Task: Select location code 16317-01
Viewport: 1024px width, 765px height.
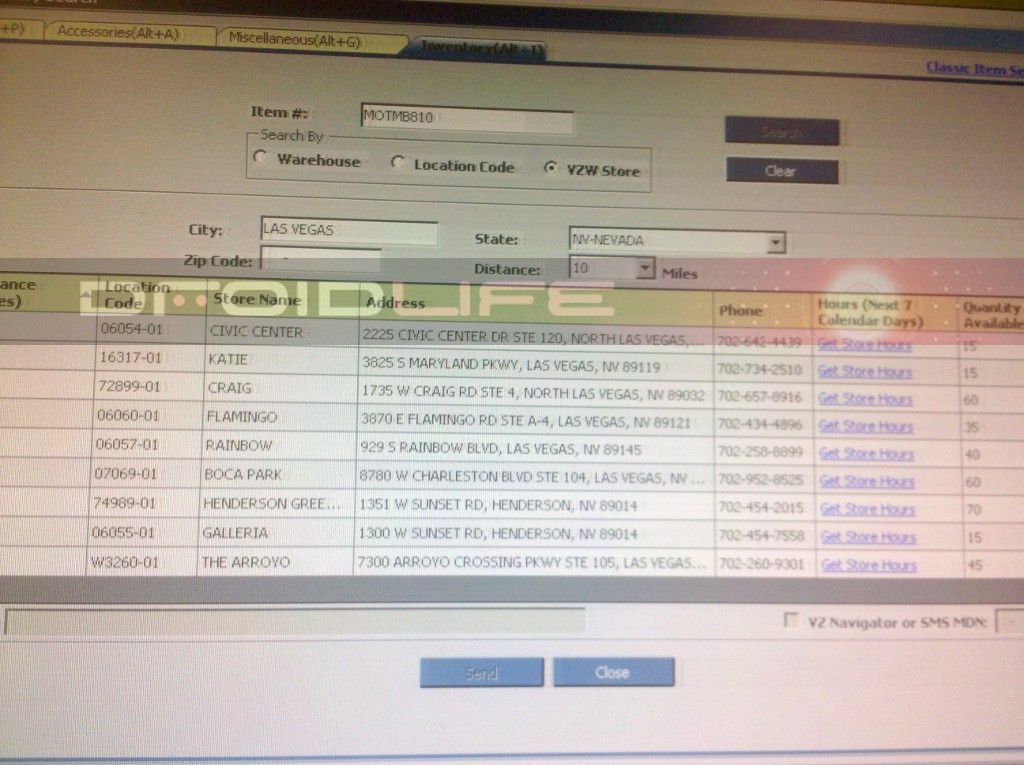Action: pyautogui.click(x=130, y=357)
